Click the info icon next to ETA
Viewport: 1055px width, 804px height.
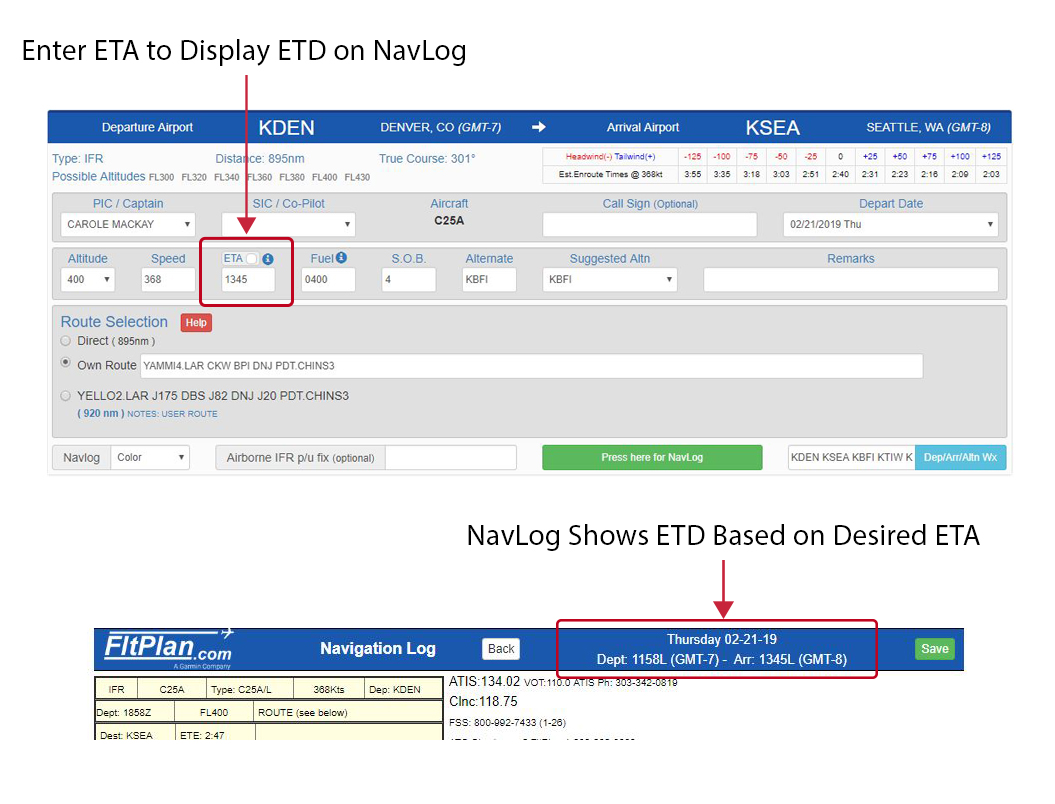coord(268,259)
